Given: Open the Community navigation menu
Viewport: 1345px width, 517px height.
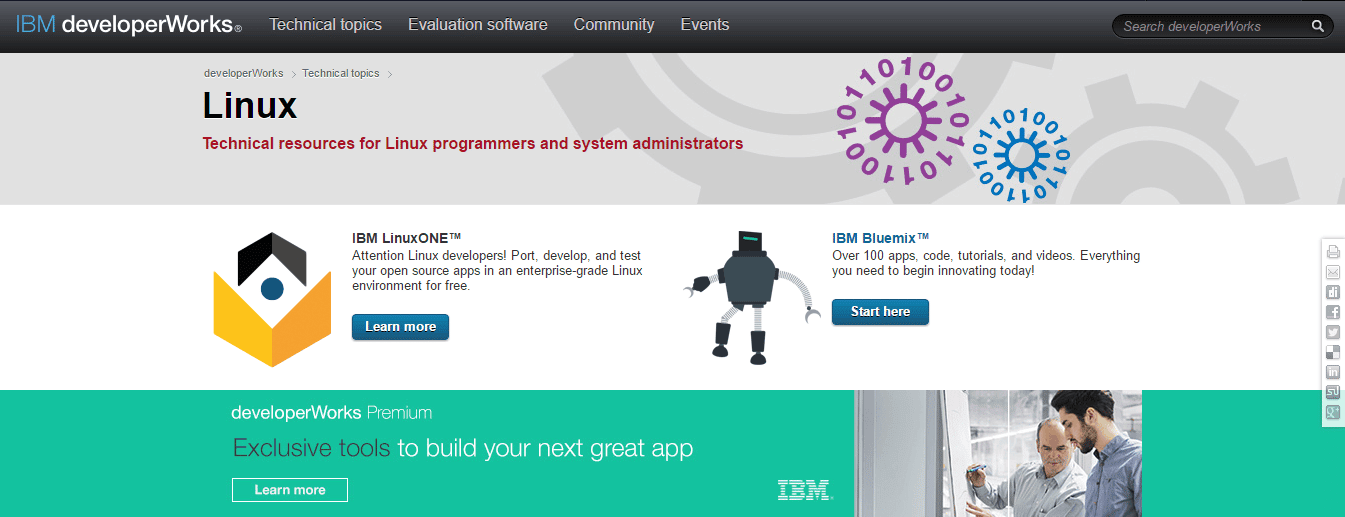Looking at the screenshot, I should [x=614, y=25].
